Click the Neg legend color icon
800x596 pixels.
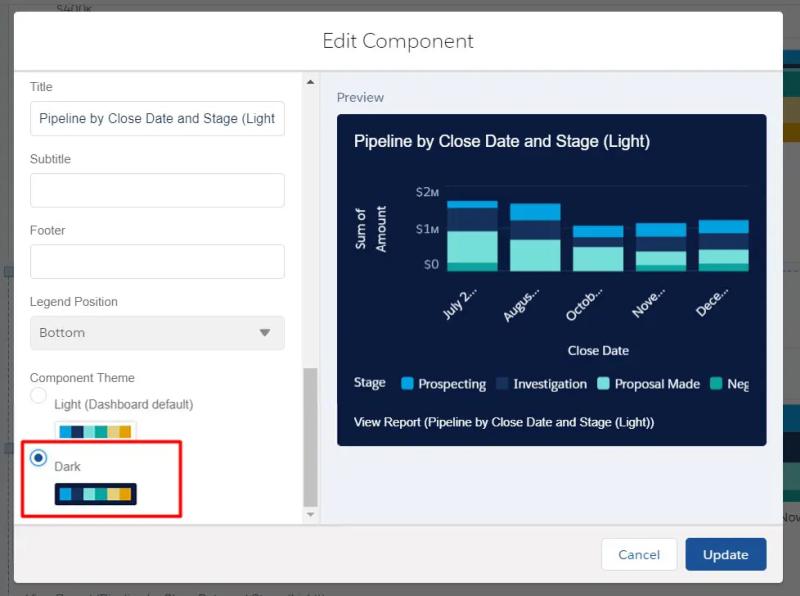coord(716,383)
